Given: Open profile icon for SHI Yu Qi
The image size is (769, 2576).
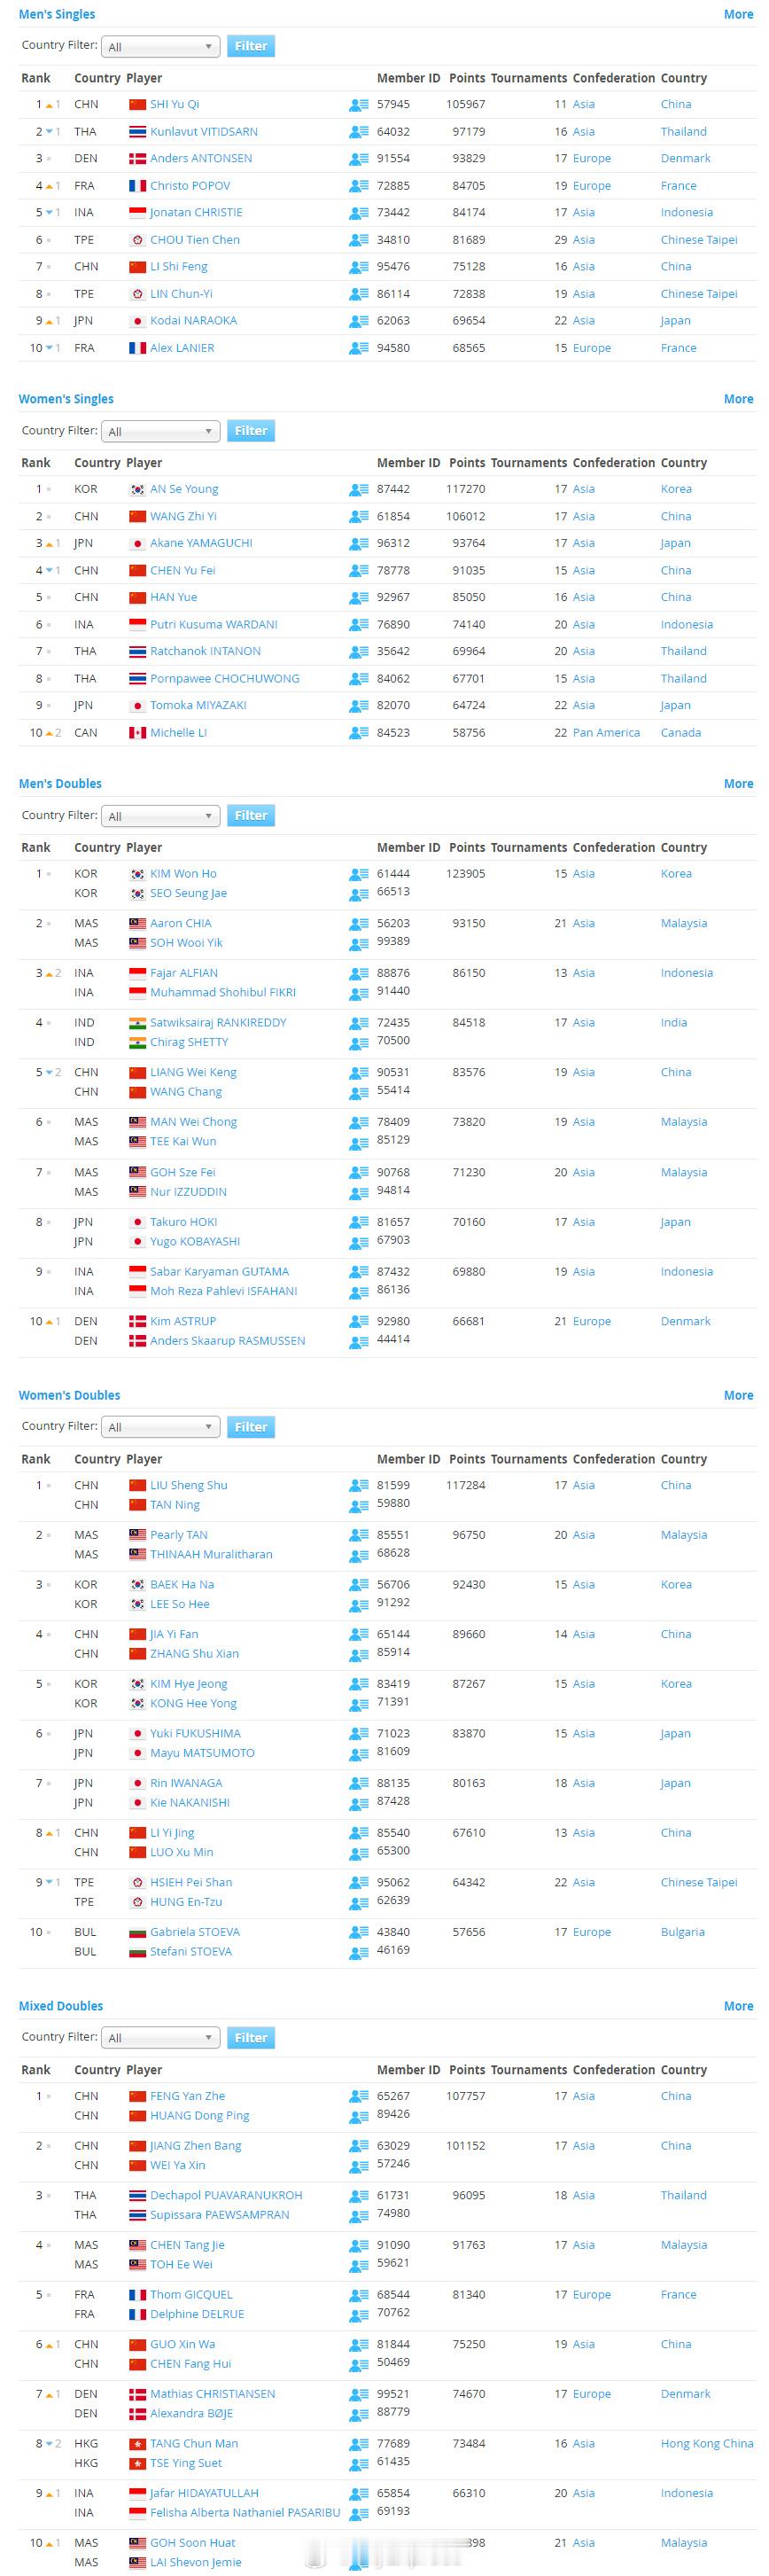Looking at the screenshot, I should [358, 105].
